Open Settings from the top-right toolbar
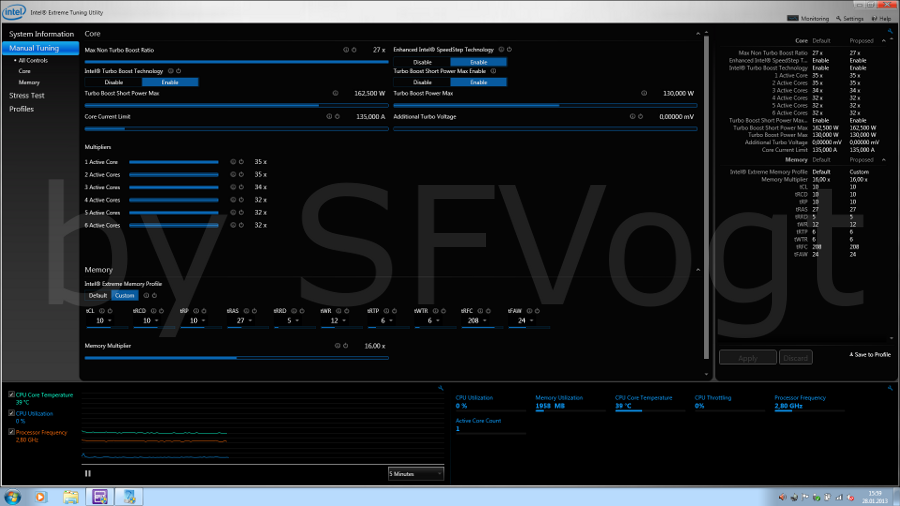Viewport: 900px width, 506px height. [x=849, y=18]
